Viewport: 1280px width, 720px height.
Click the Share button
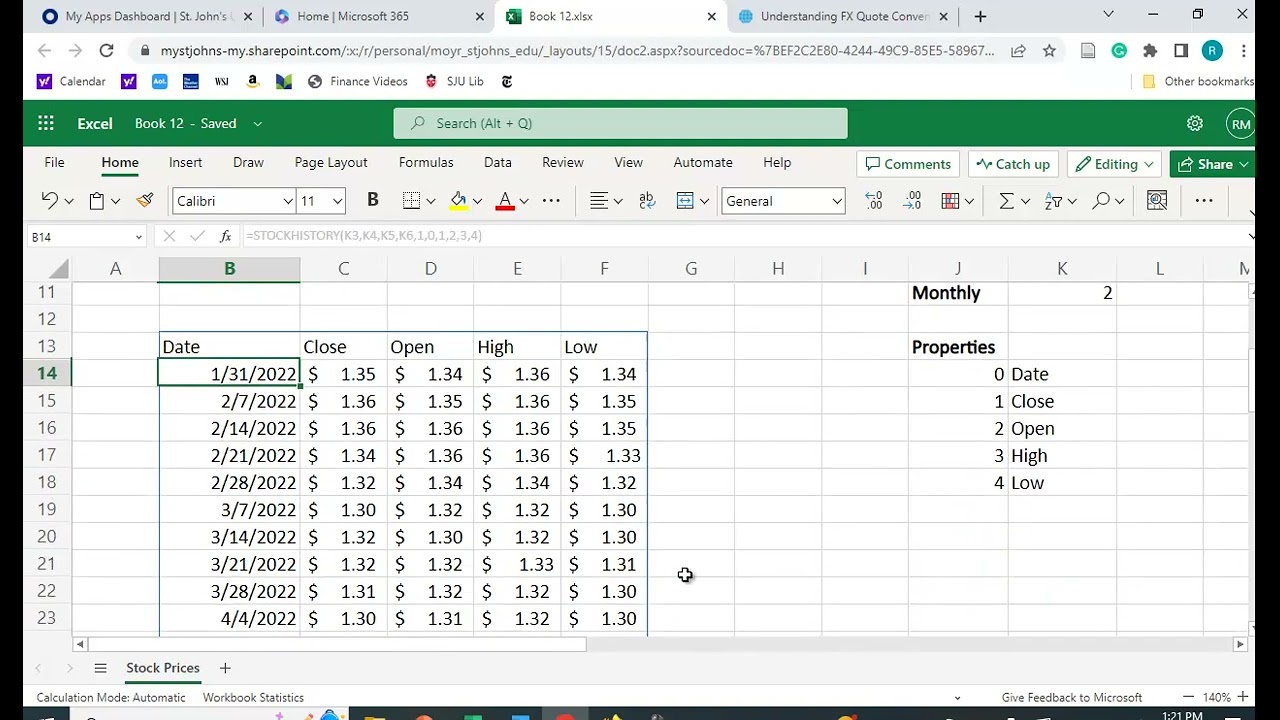tap(1213, 164)
